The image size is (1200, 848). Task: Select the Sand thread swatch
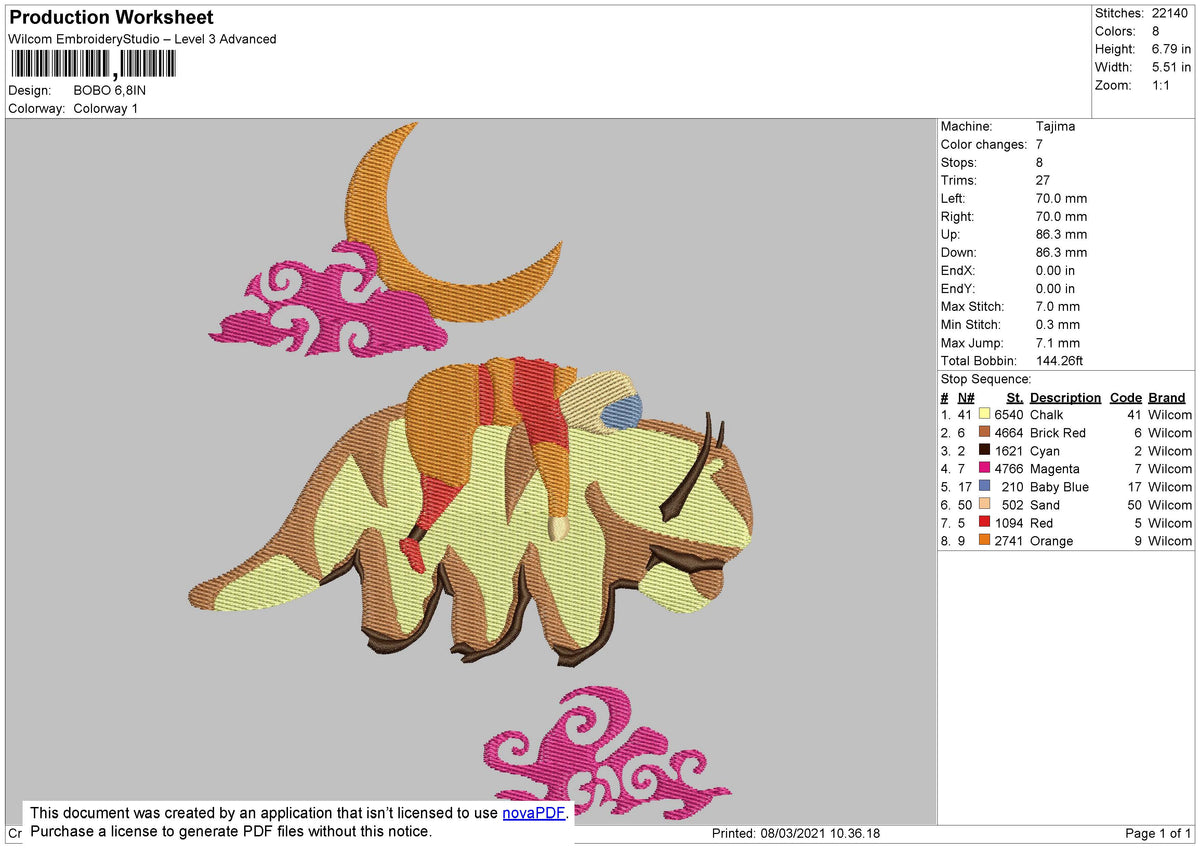[x=986, y=504]
